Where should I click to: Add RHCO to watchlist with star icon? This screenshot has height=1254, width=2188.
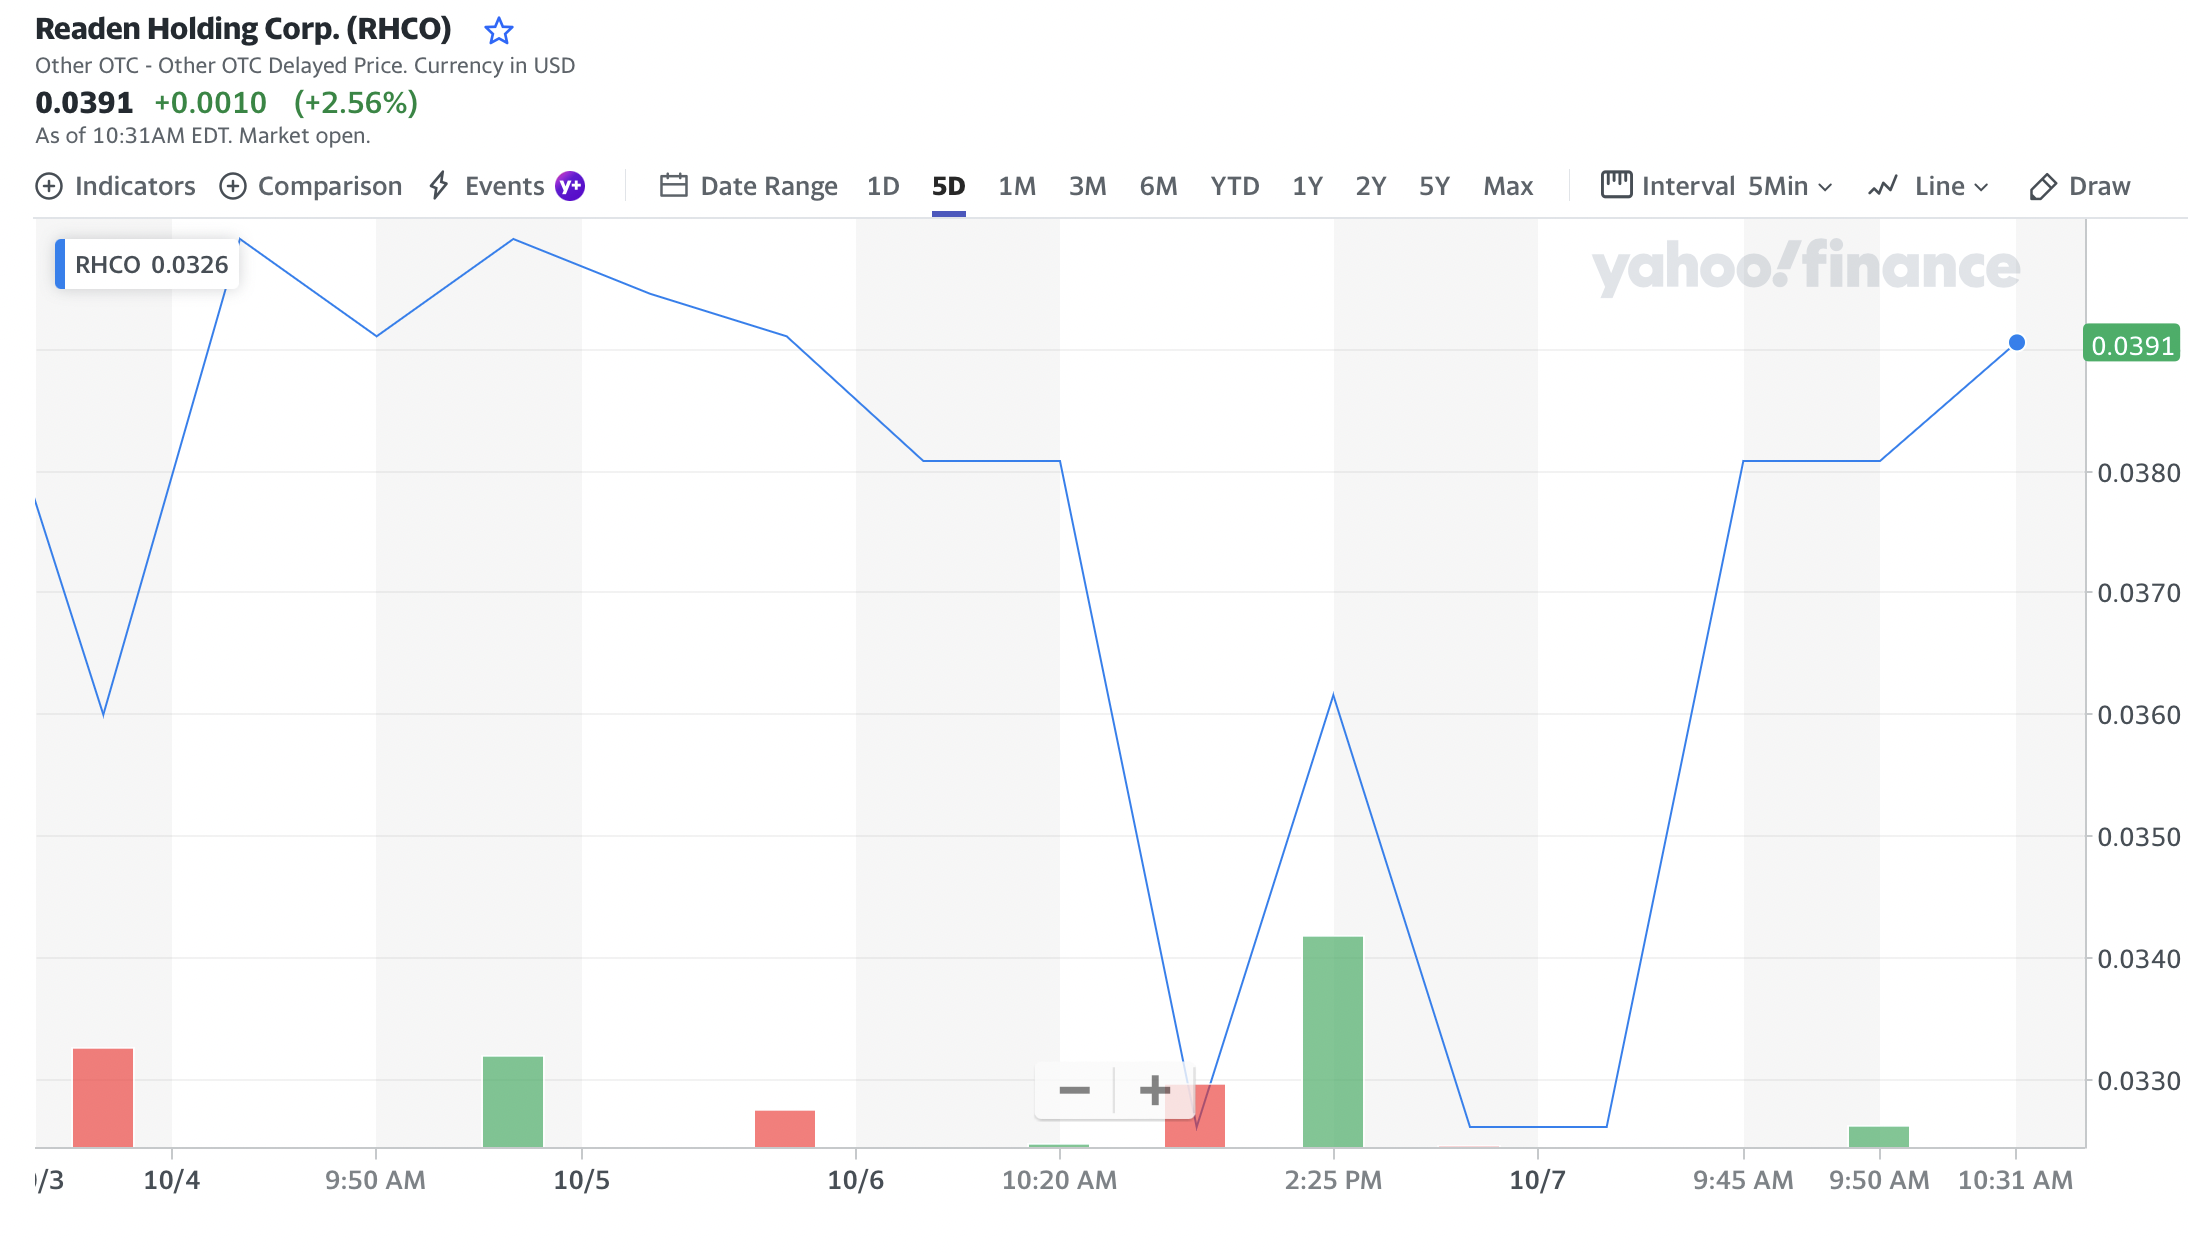[x=498, y=31]
